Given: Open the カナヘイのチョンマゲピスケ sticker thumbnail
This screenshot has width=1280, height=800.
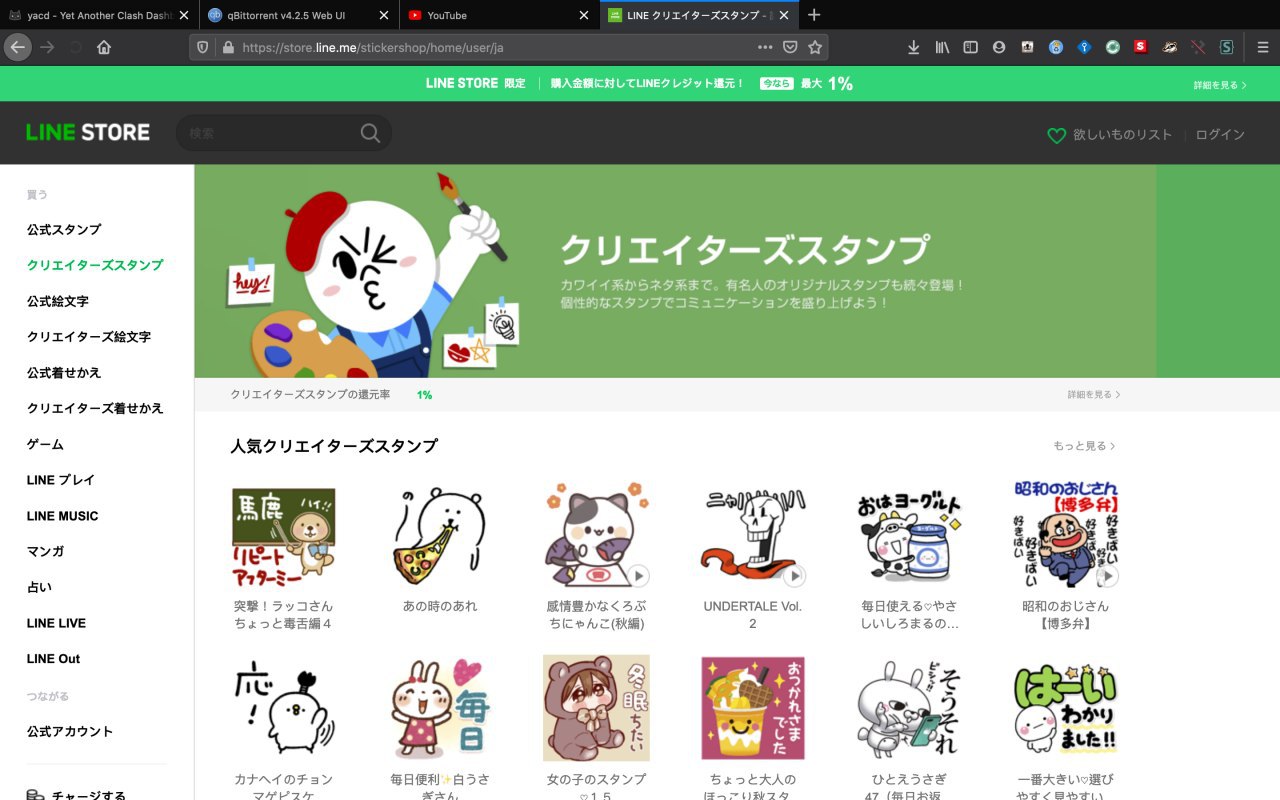Looking at the screenshot, I should click(x=283, y=709).
